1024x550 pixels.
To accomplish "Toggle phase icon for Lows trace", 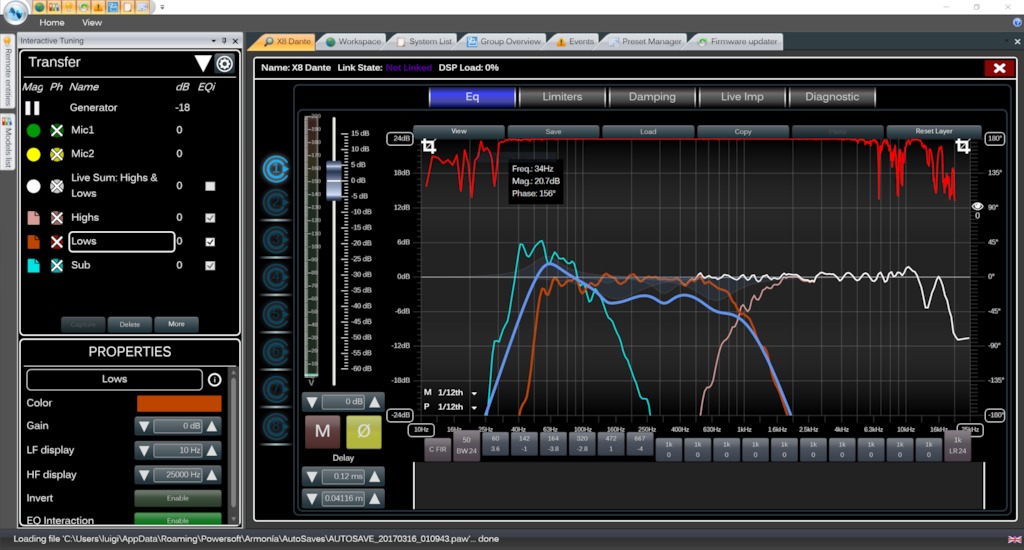I will coord(57,242).
